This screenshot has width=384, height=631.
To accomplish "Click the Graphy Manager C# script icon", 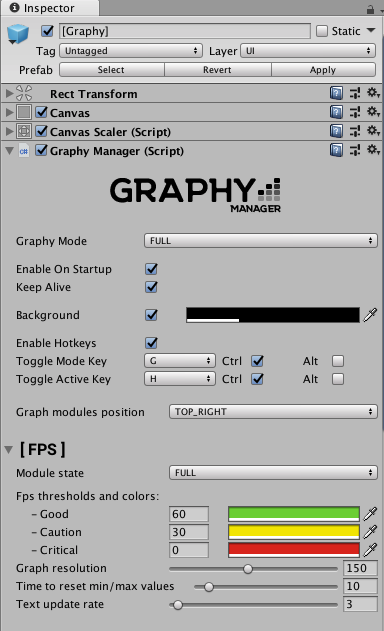I will pyautogui.click(x=24, y=151).
